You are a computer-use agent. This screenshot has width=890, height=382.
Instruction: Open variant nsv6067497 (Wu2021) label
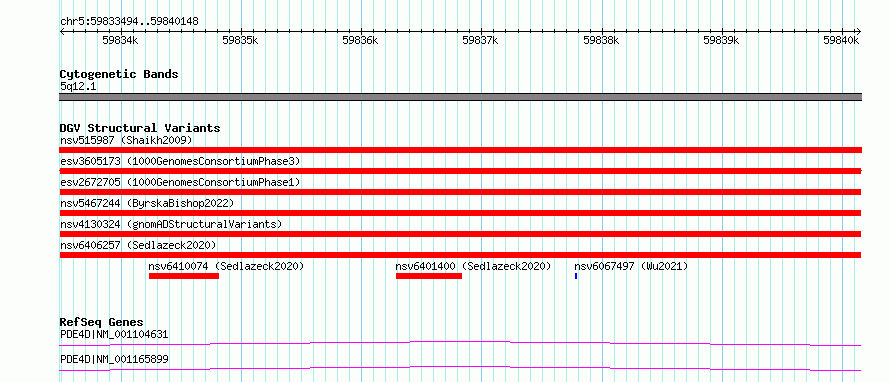[x=631, y=266]
